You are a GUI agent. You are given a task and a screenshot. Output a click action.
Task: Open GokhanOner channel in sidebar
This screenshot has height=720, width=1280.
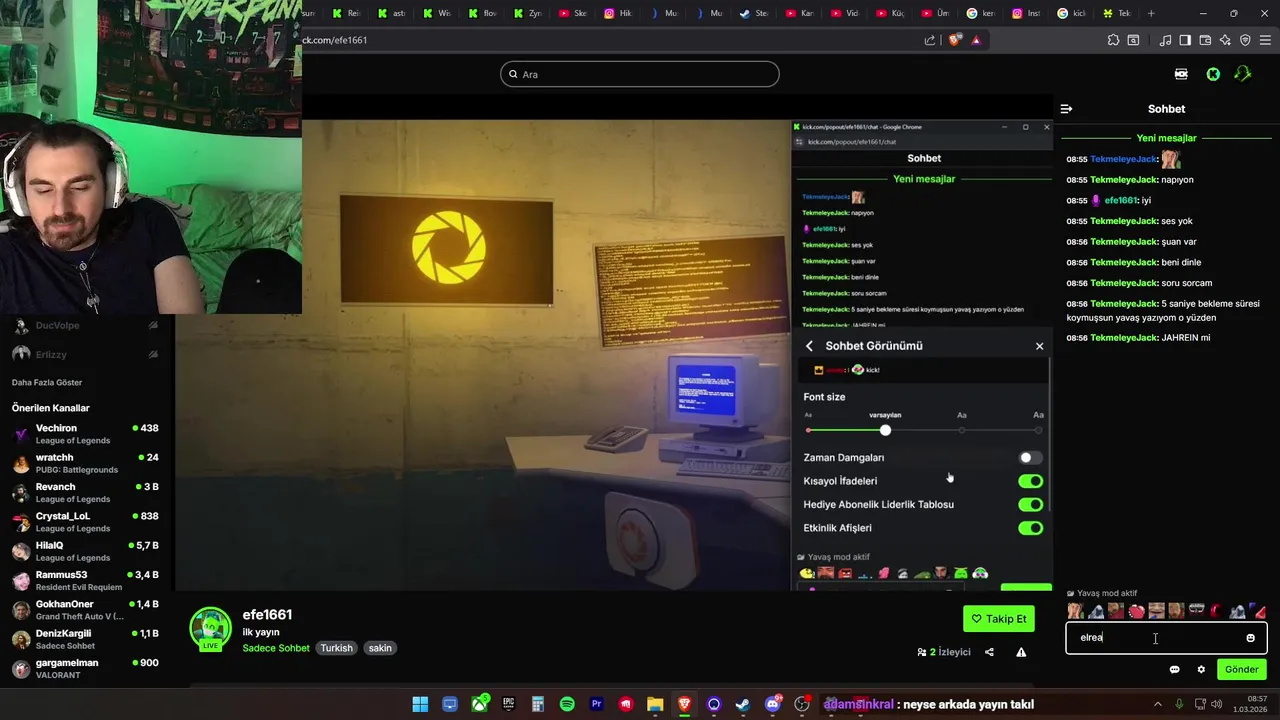point(87,610)
